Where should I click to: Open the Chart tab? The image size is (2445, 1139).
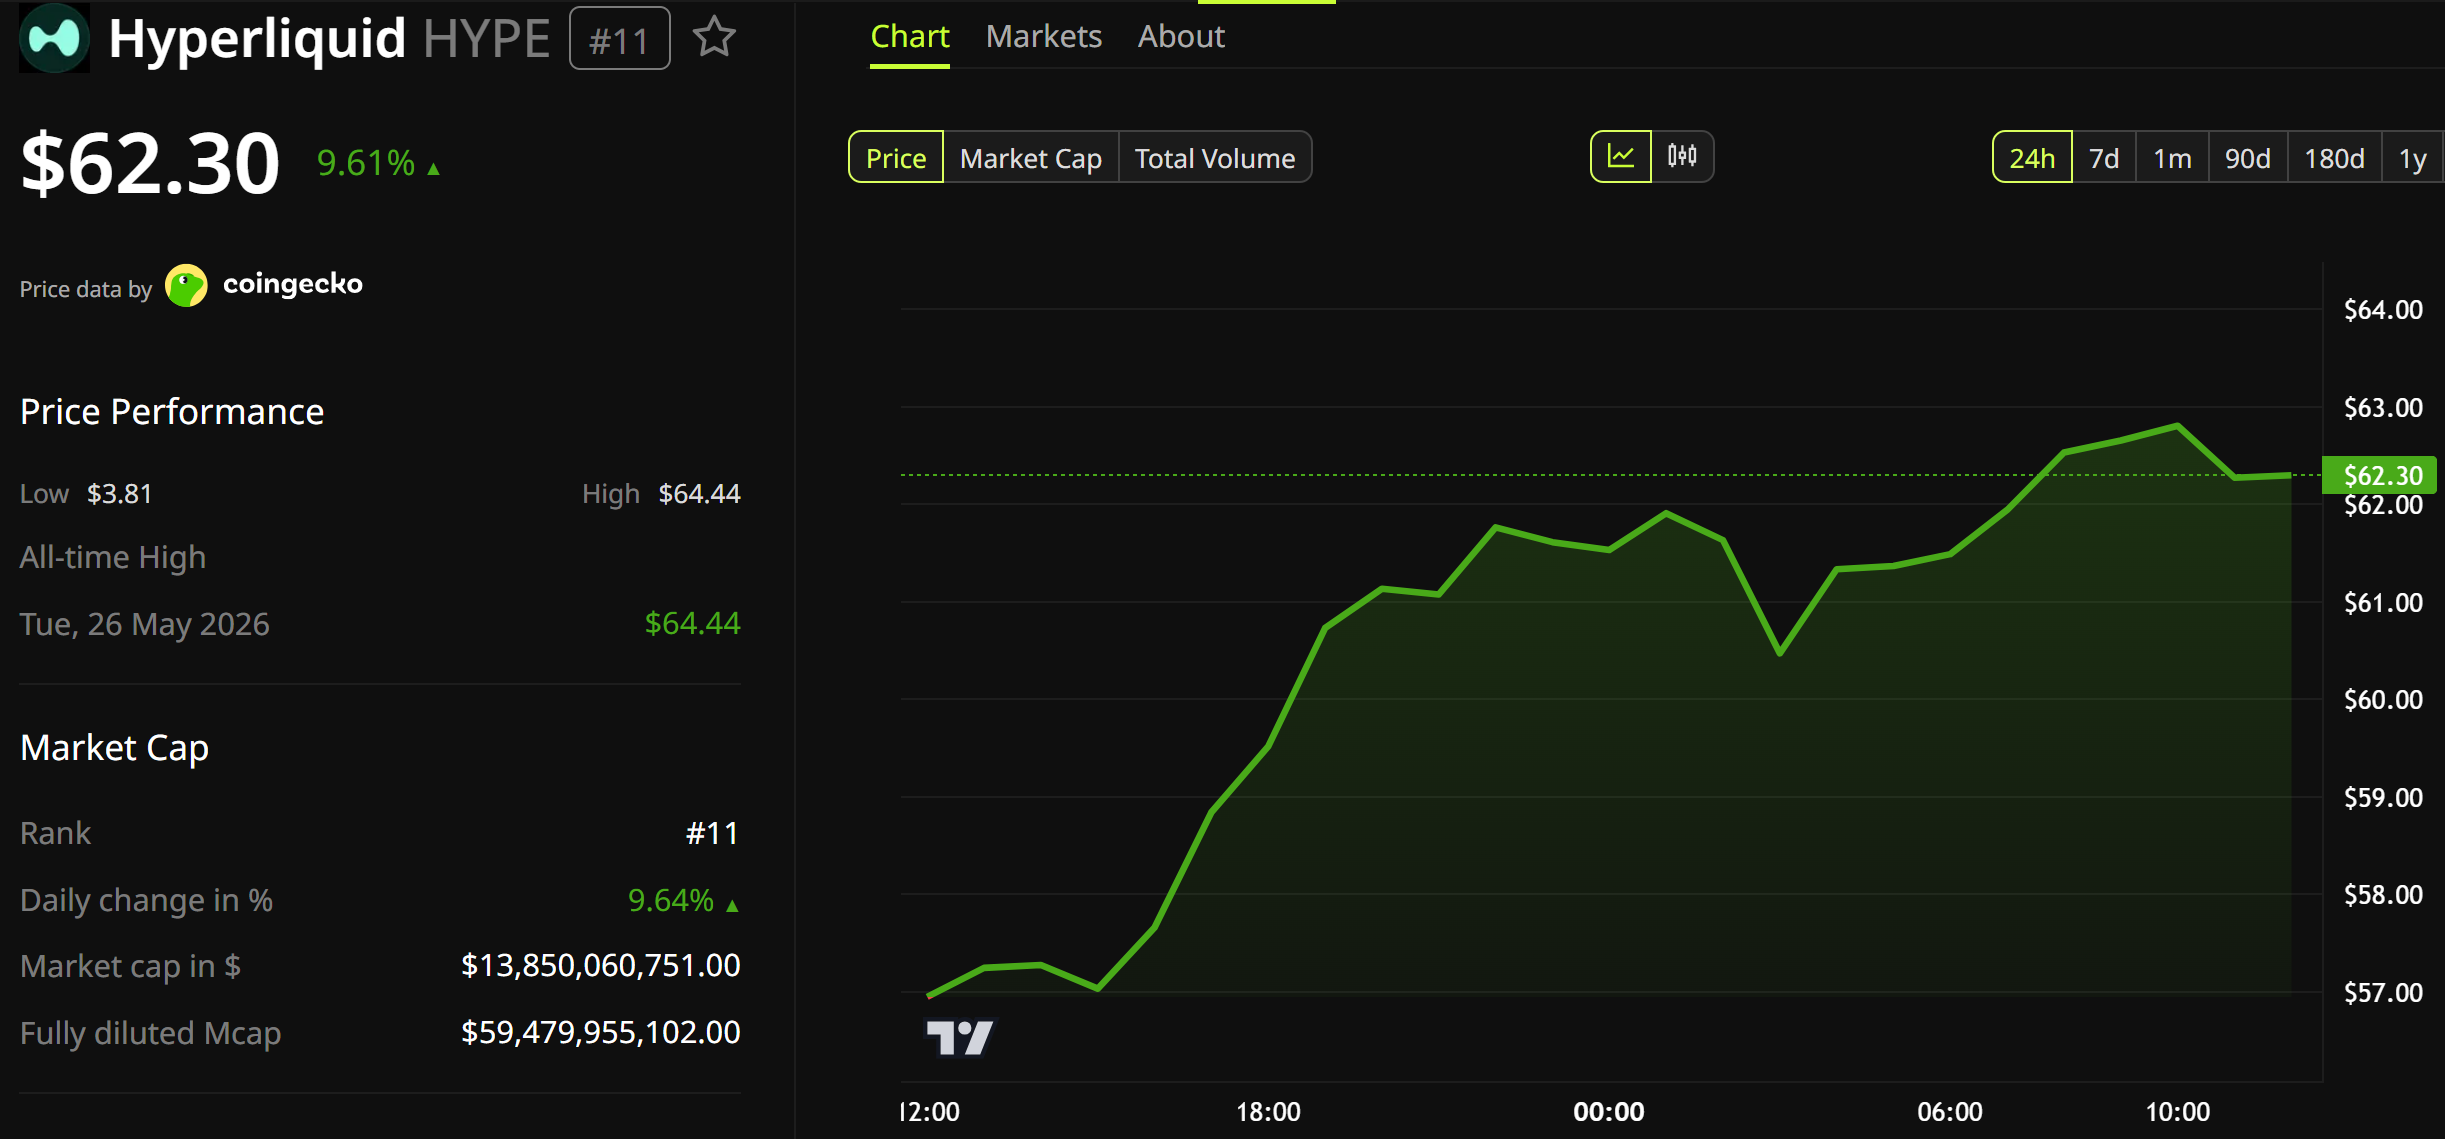coord(909,37)
